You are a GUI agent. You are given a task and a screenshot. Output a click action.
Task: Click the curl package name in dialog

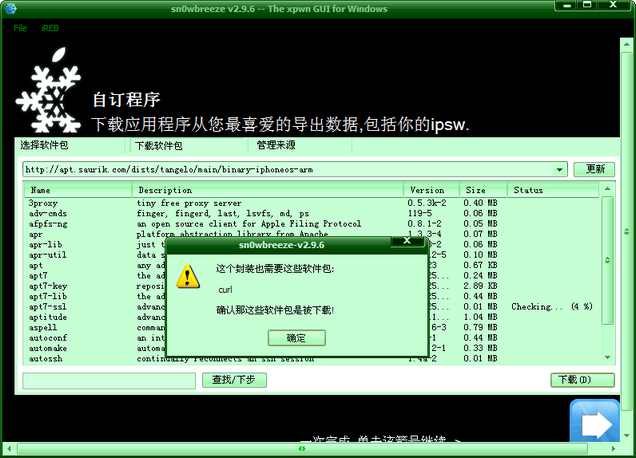225,290
